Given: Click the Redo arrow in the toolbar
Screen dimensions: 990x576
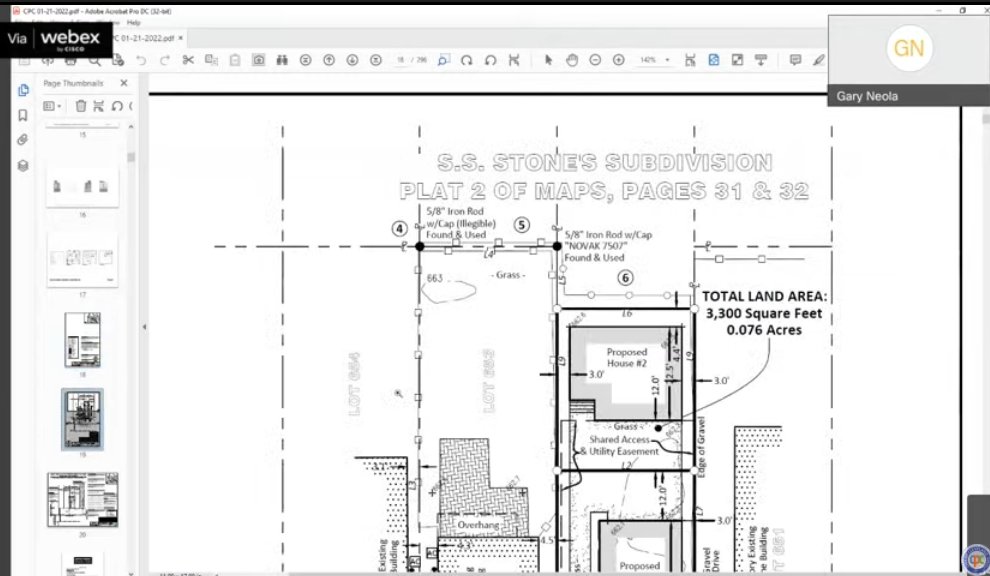Looking at the screenshot, I should coord(164,60).
